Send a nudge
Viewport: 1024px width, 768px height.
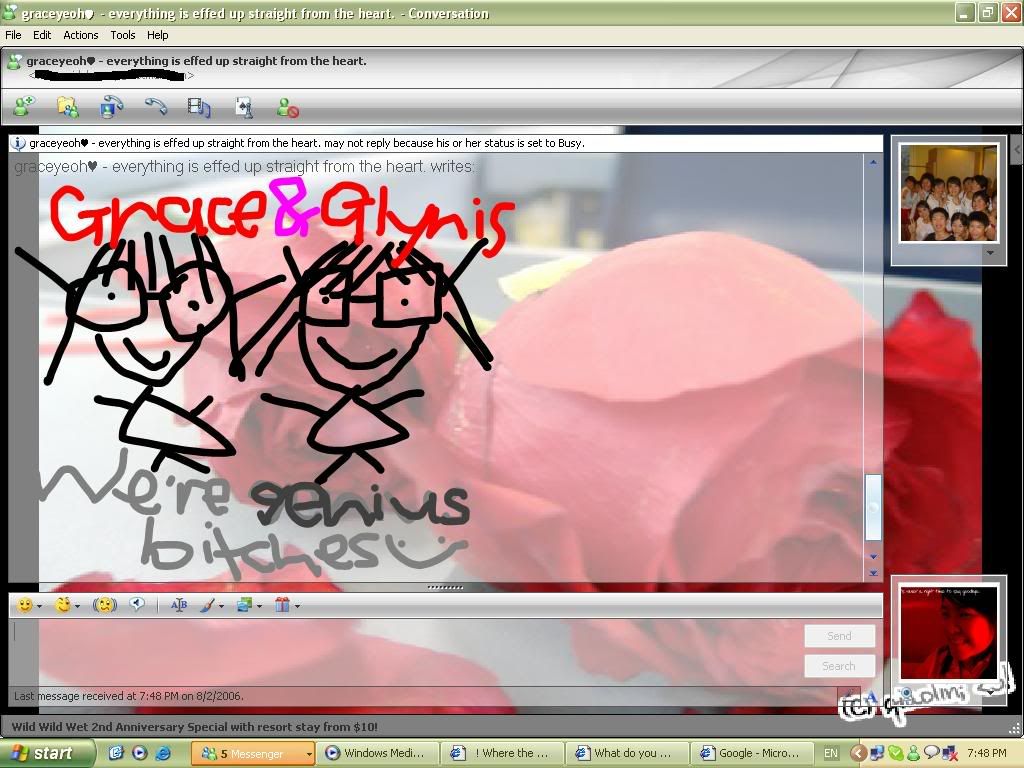pos(104,605)
